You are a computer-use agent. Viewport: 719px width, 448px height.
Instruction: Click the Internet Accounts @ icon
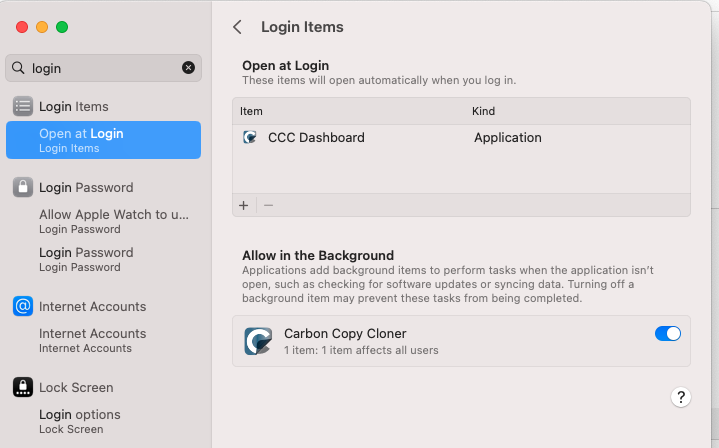(23, 306)
